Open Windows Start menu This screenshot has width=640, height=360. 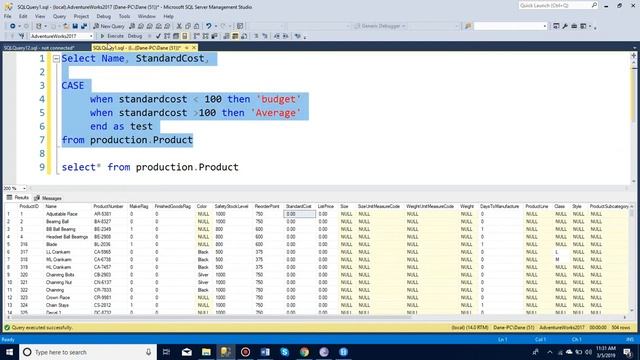tap(9, 352)
